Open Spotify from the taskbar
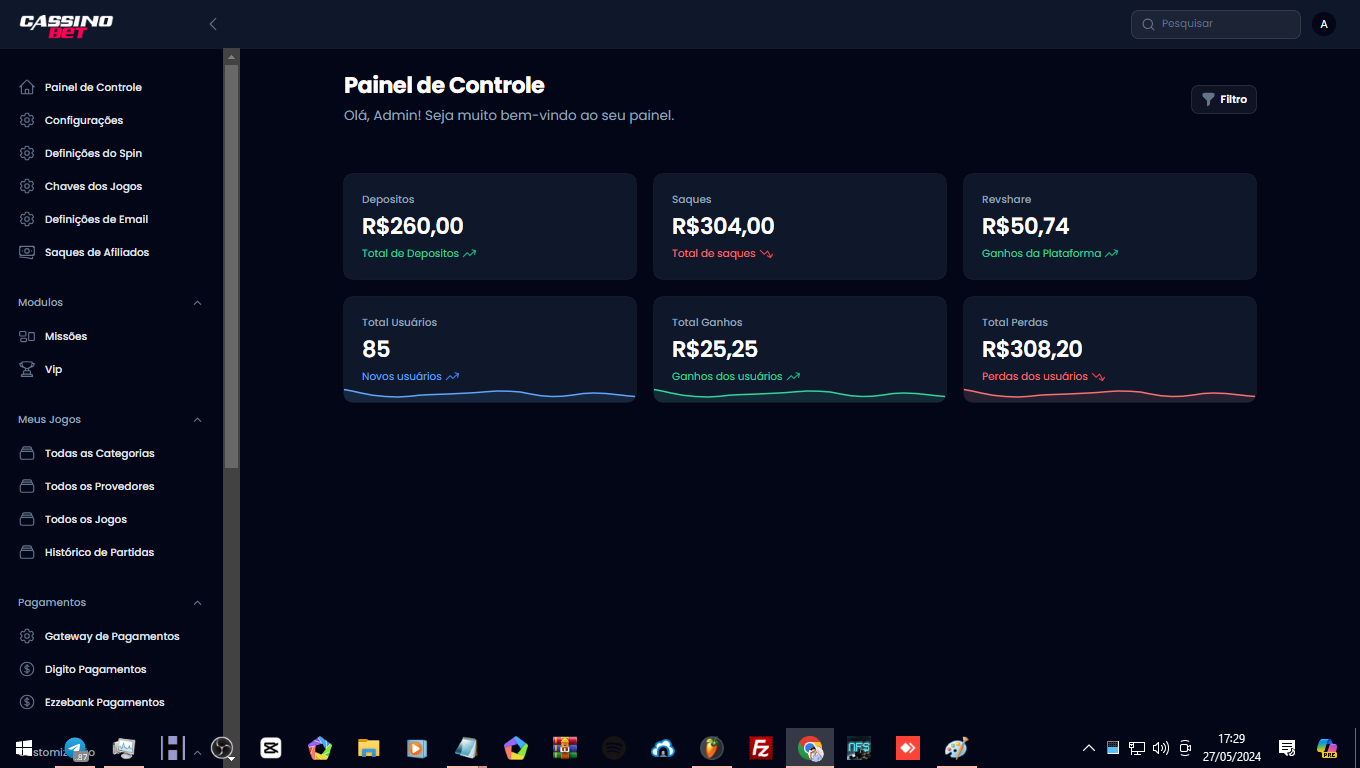The width and height of the screenshot is (1360, 768). point(614,747)
